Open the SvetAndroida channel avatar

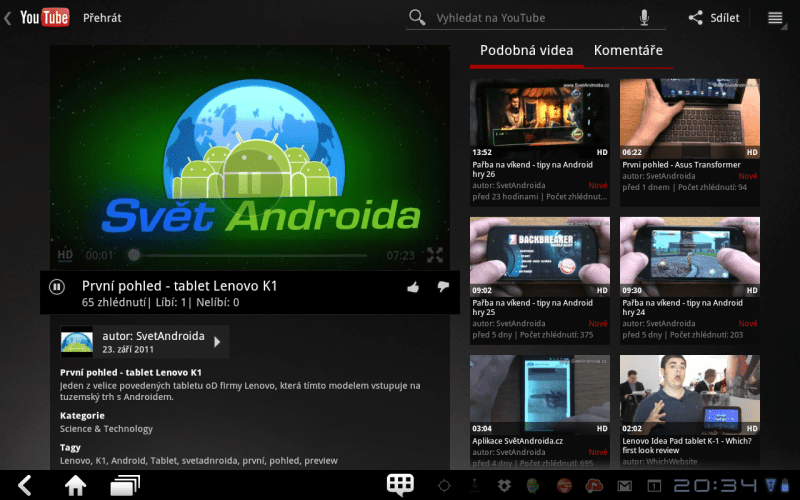77,341
